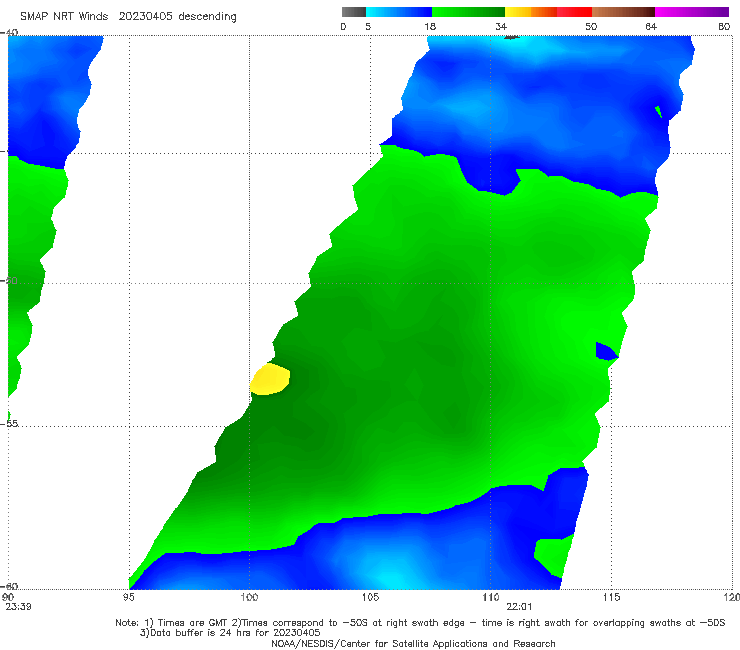
Task: Click the swath time label '22:01'
Action: pyautogui.click(x=519, y=607)
